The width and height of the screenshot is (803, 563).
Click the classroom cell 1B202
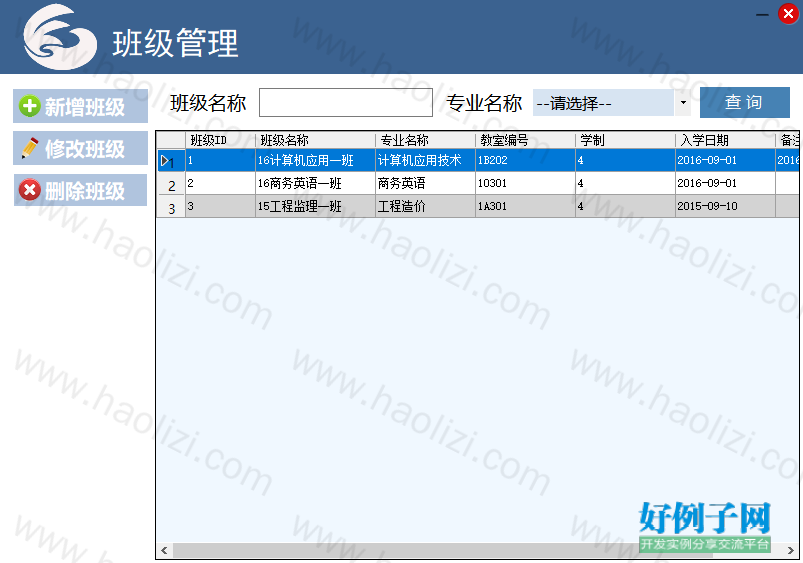point(525,160)
